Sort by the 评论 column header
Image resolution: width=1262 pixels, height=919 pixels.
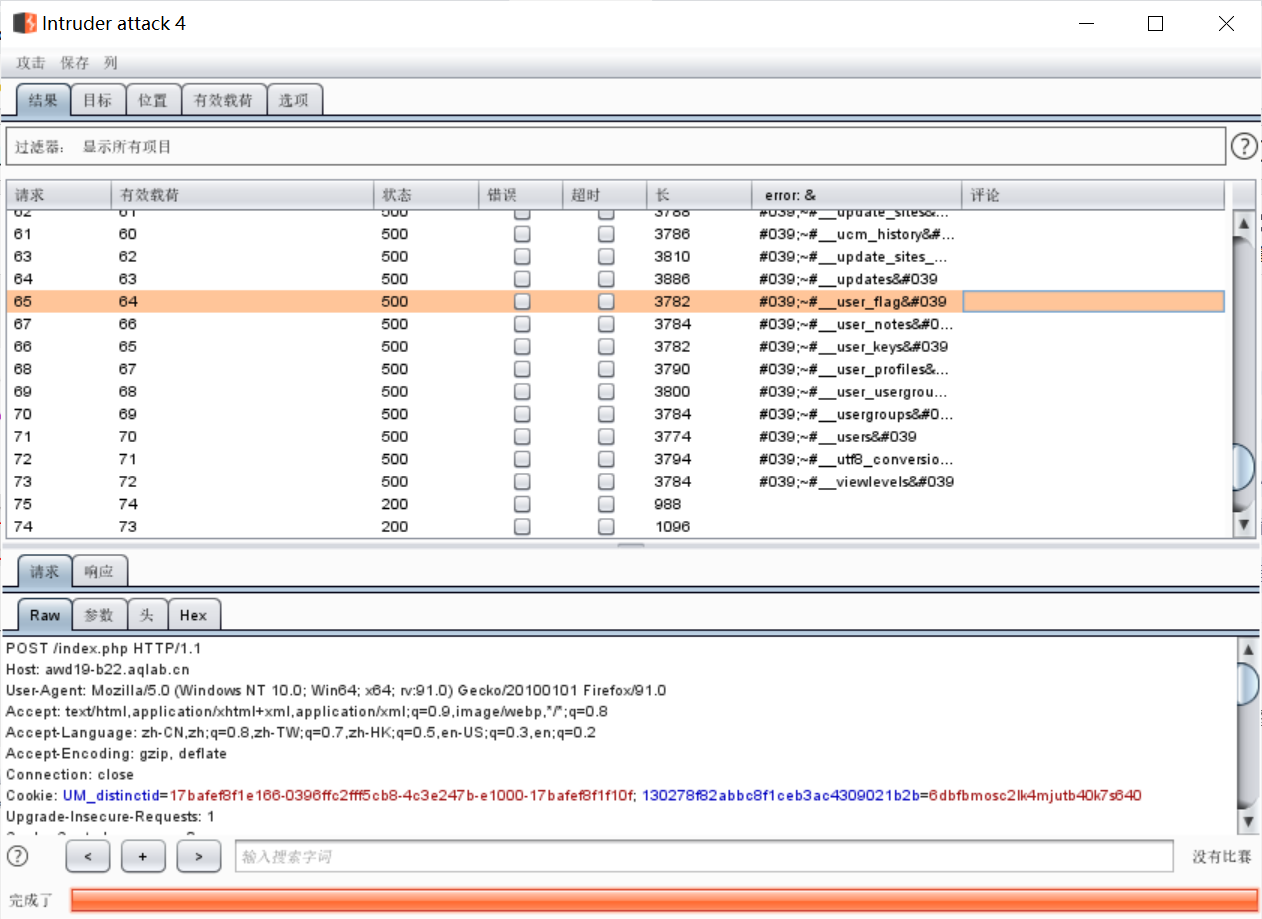tap(1092, 195)
